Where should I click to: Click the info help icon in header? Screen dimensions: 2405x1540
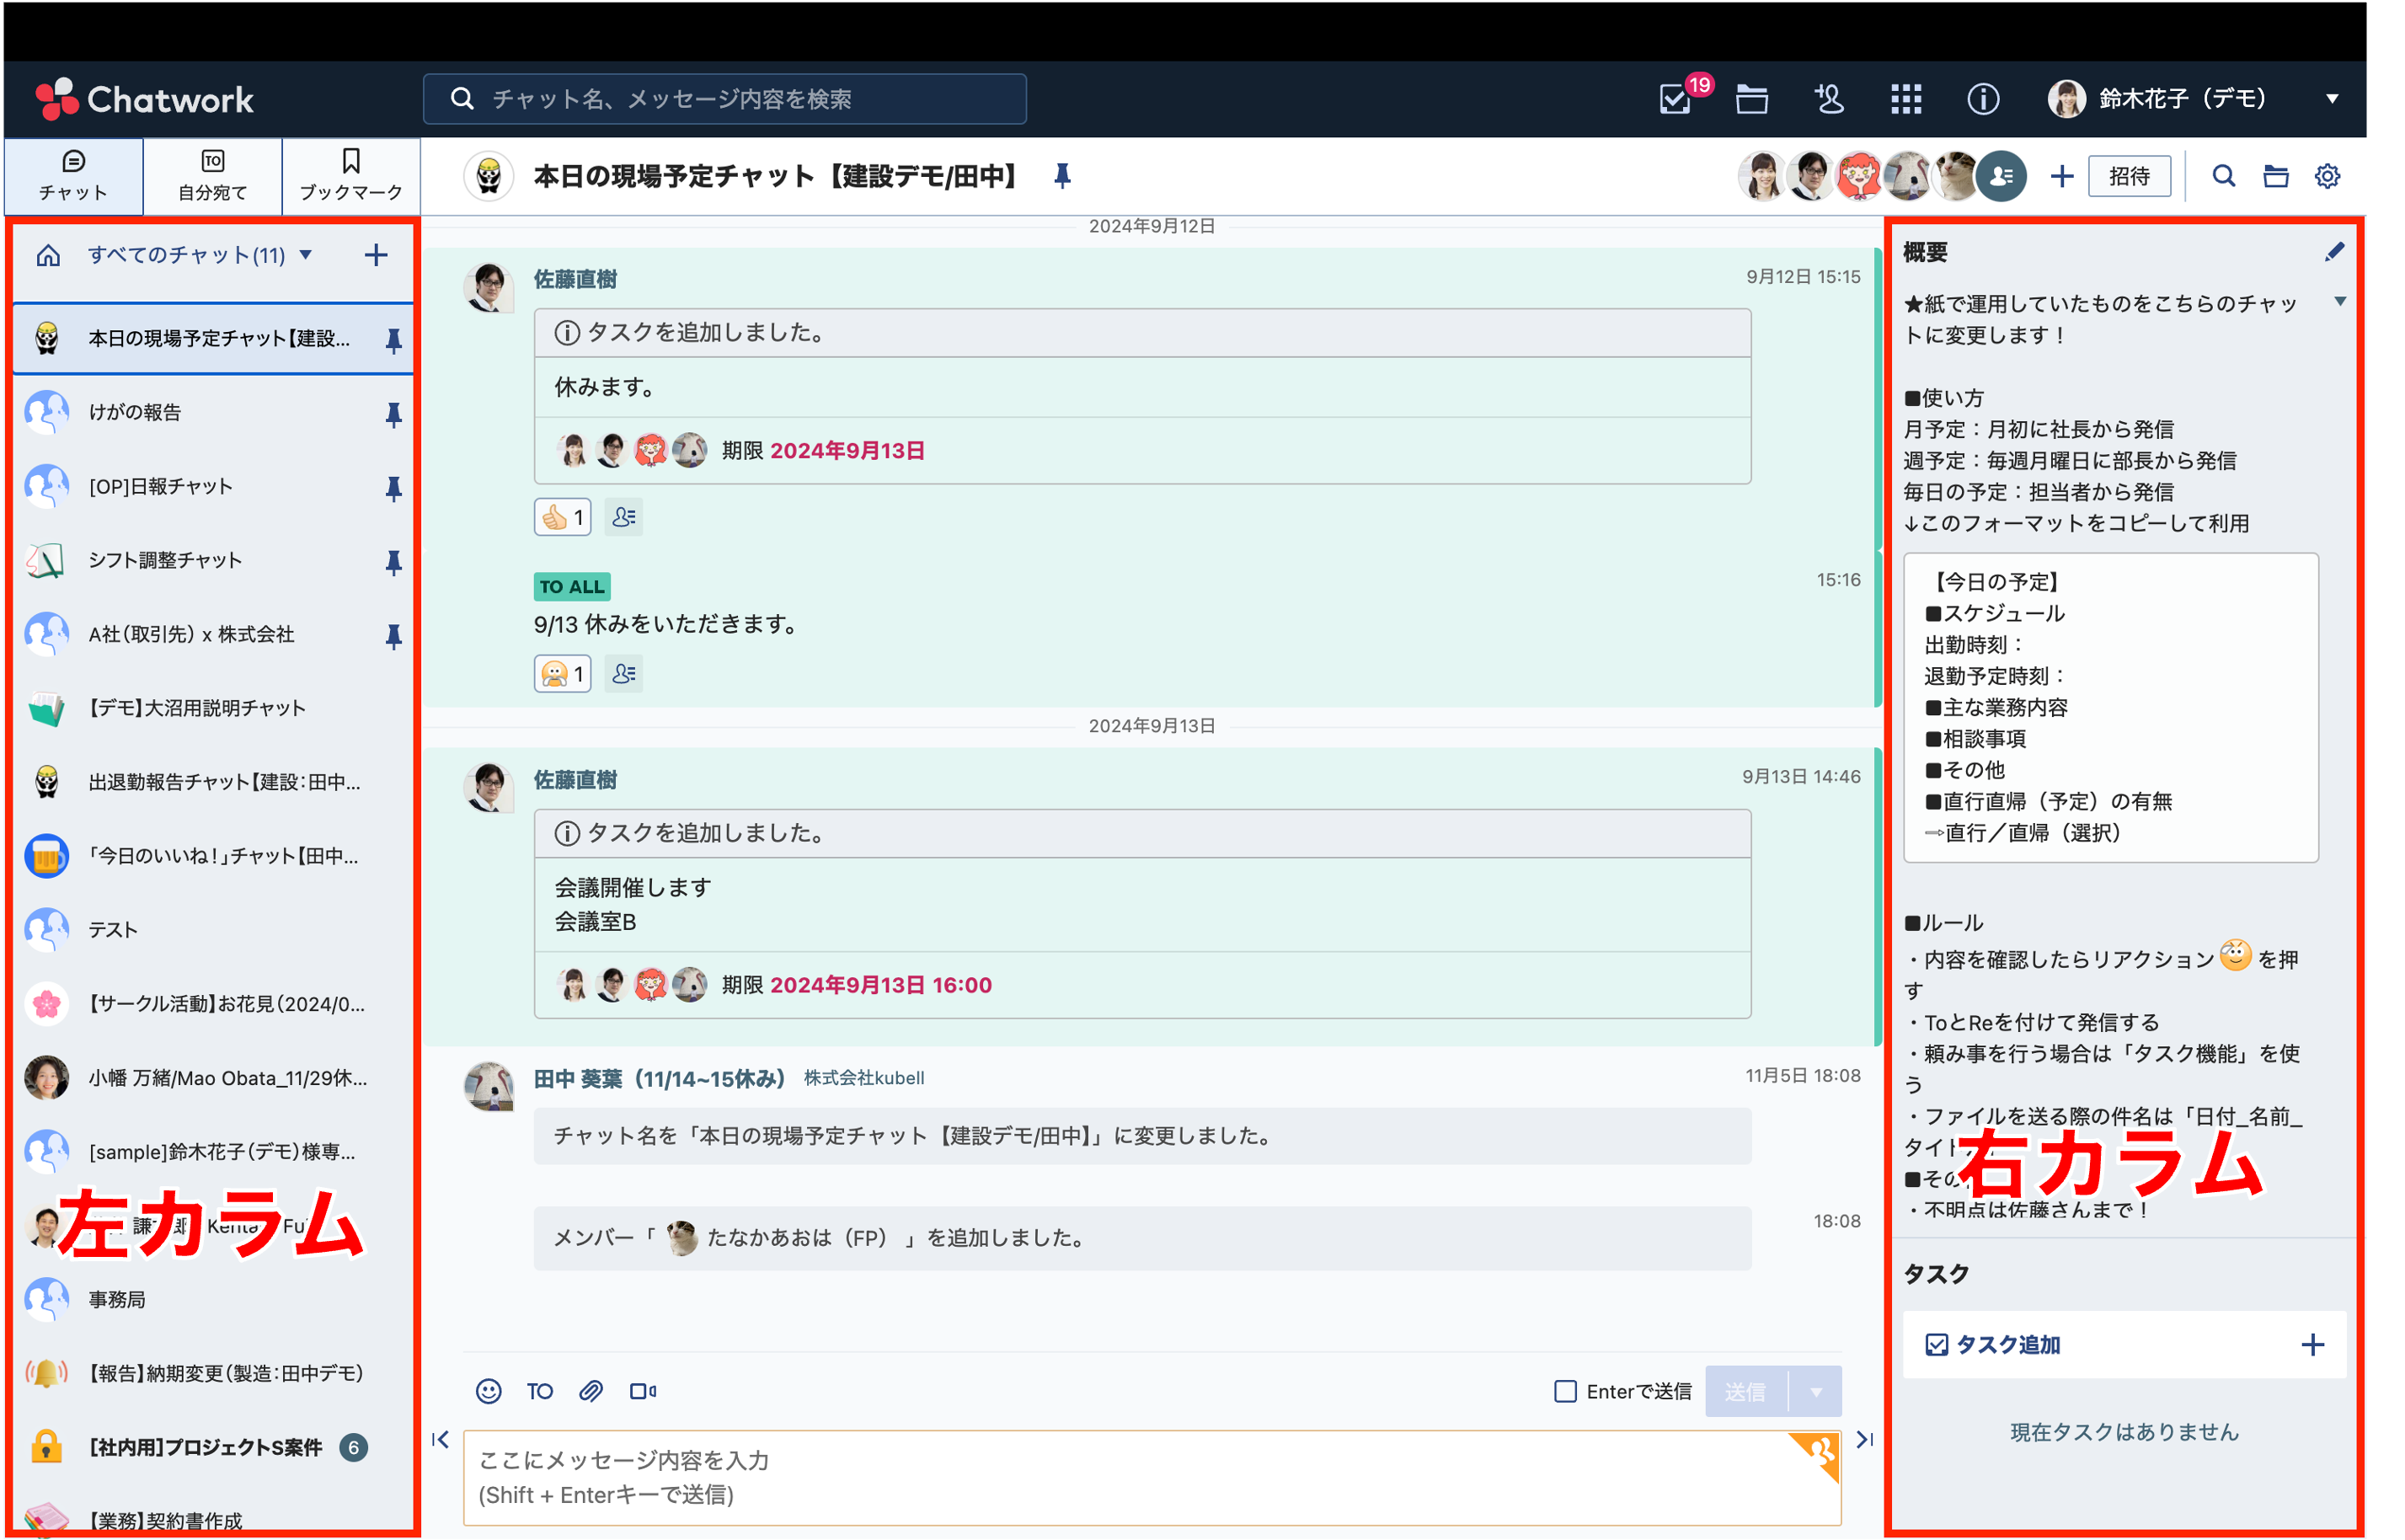point(1985,99)
